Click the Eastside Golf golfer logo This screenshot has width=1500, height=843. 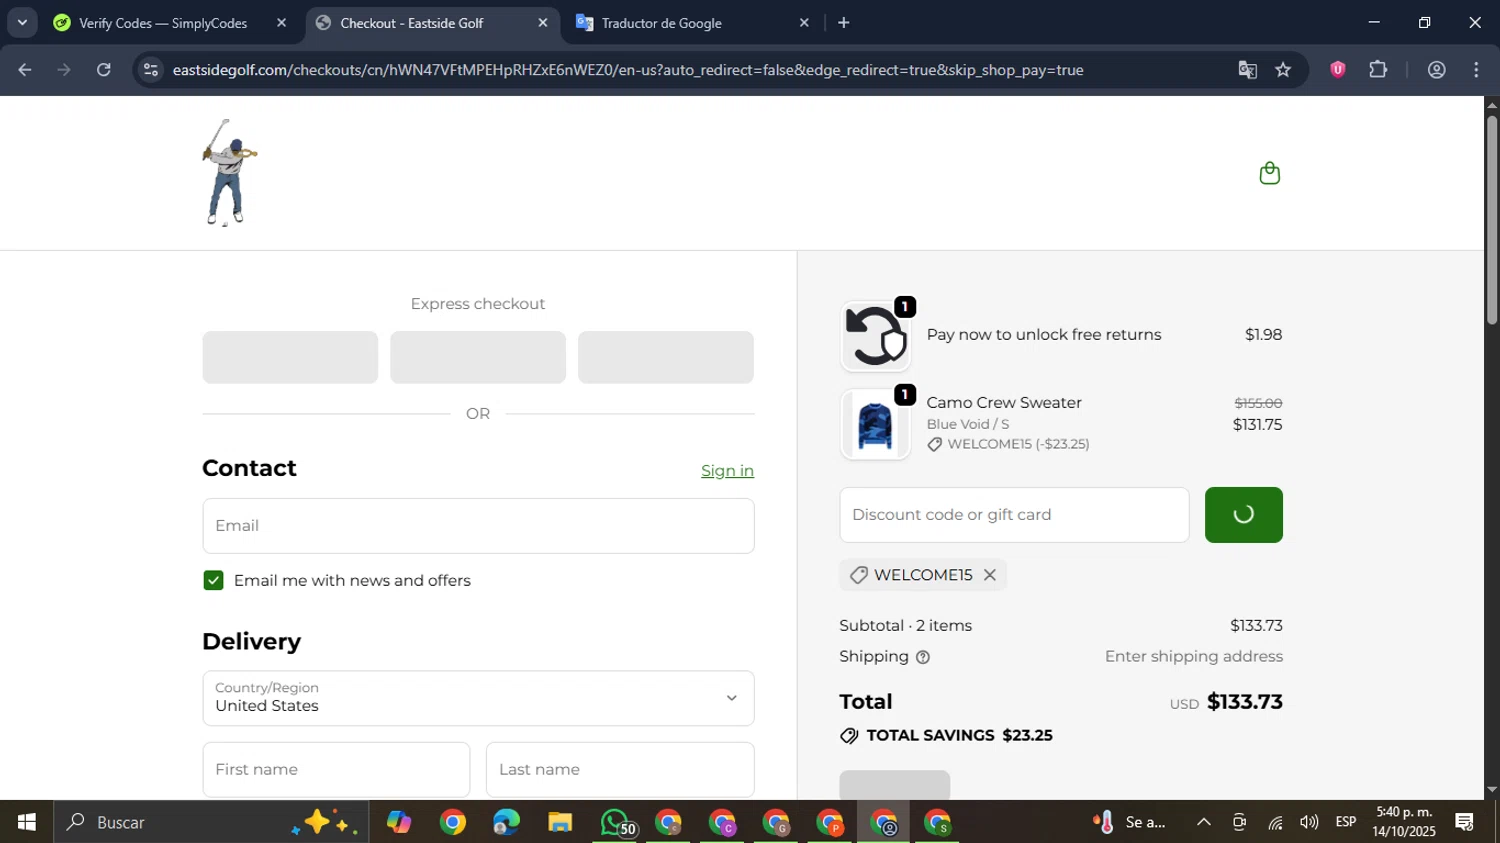229,173
